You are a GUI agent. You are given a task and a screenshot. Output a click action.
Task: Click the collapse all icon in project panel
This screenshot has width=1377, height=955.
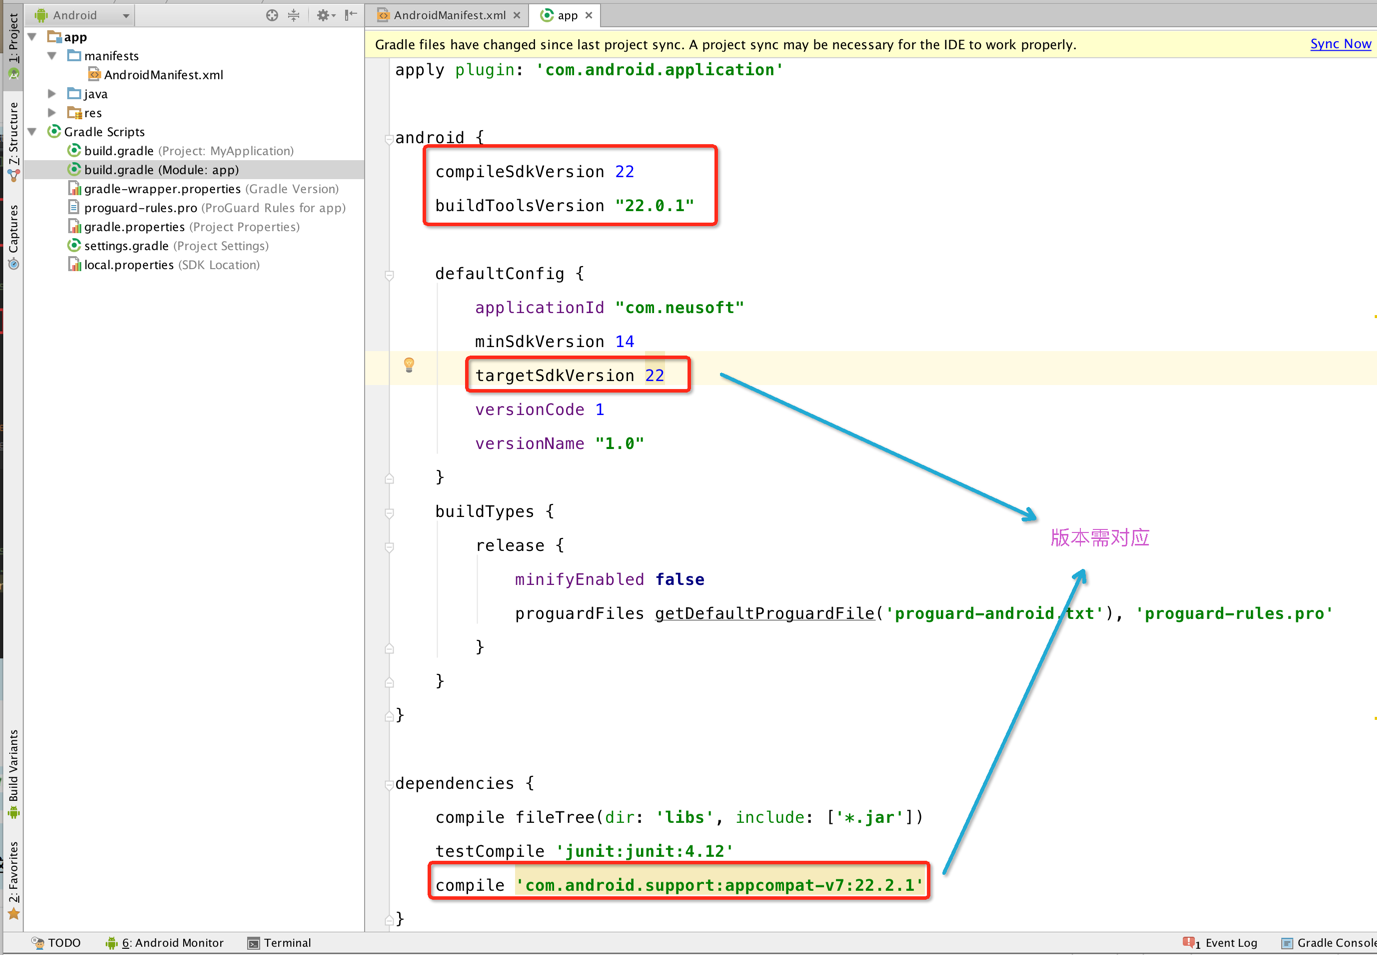pos(294,15)
